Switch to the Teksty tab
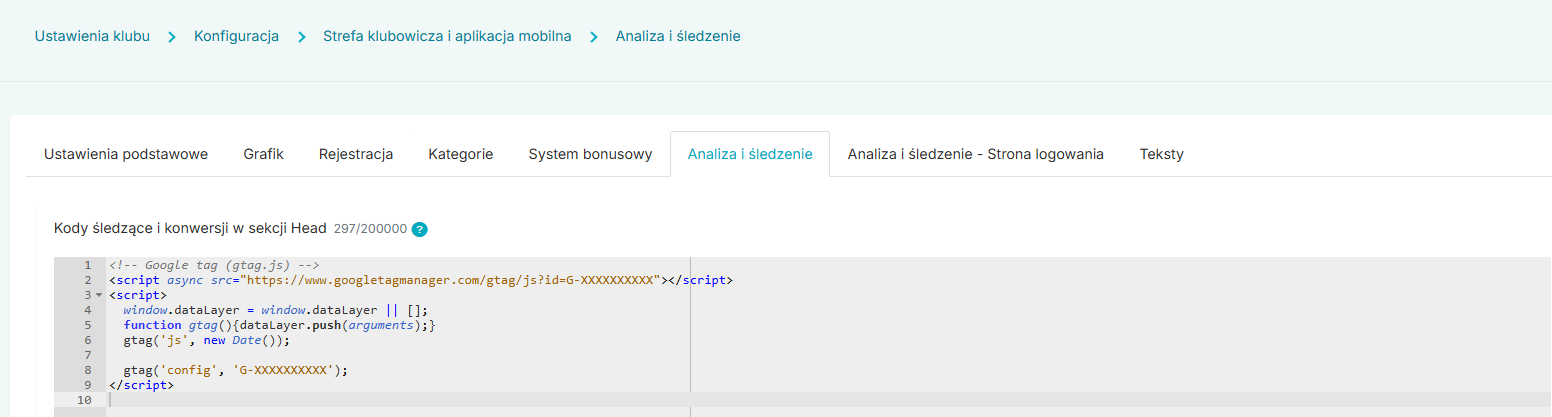 pos(1161,154)
